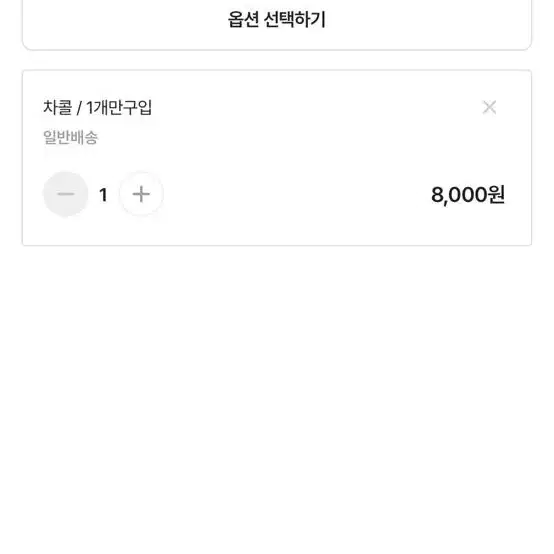Open the 옵션 선택하기 option selector

pos(277,25)
